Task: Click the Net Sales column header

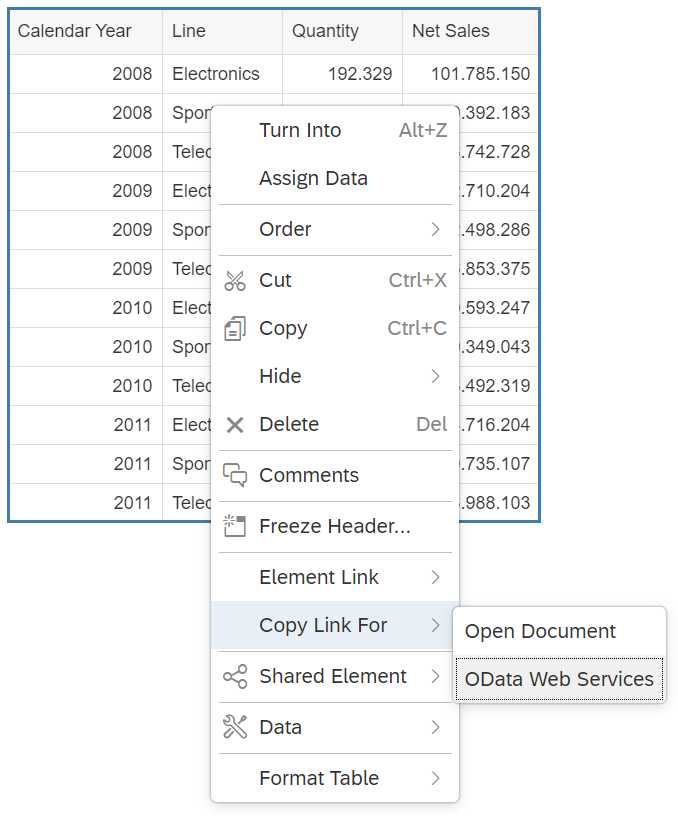Action: 470,31
